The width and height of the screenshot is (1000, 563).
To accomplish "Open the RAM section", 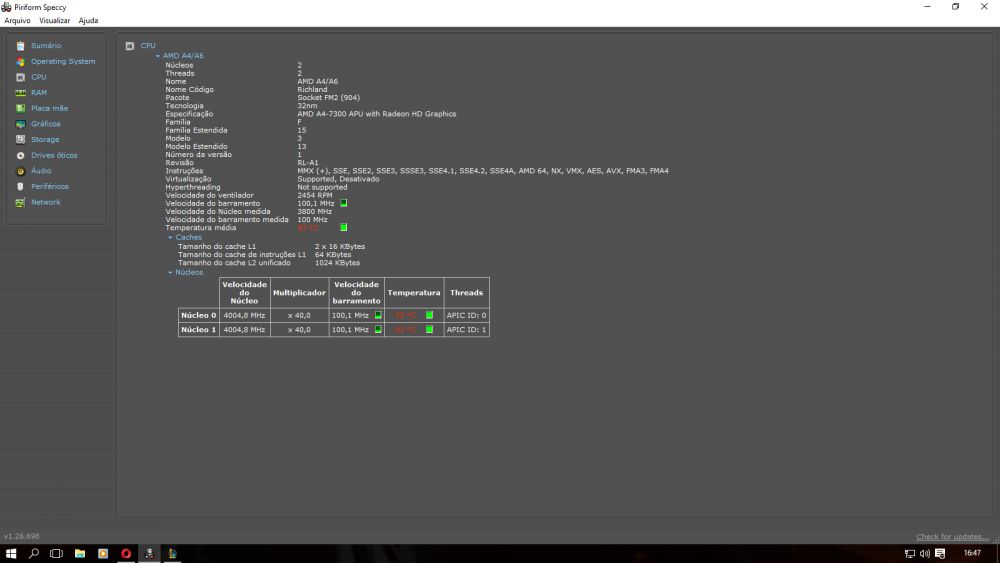I will click(38, 93).
